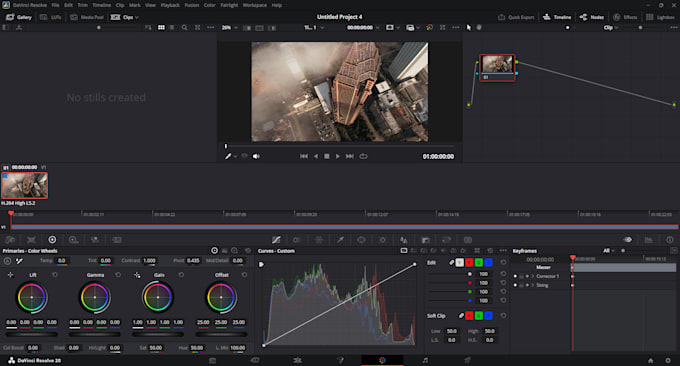680x366 pixels.
Task: Select the clip 01 thumbnail
Action: [x=25, y=185]
